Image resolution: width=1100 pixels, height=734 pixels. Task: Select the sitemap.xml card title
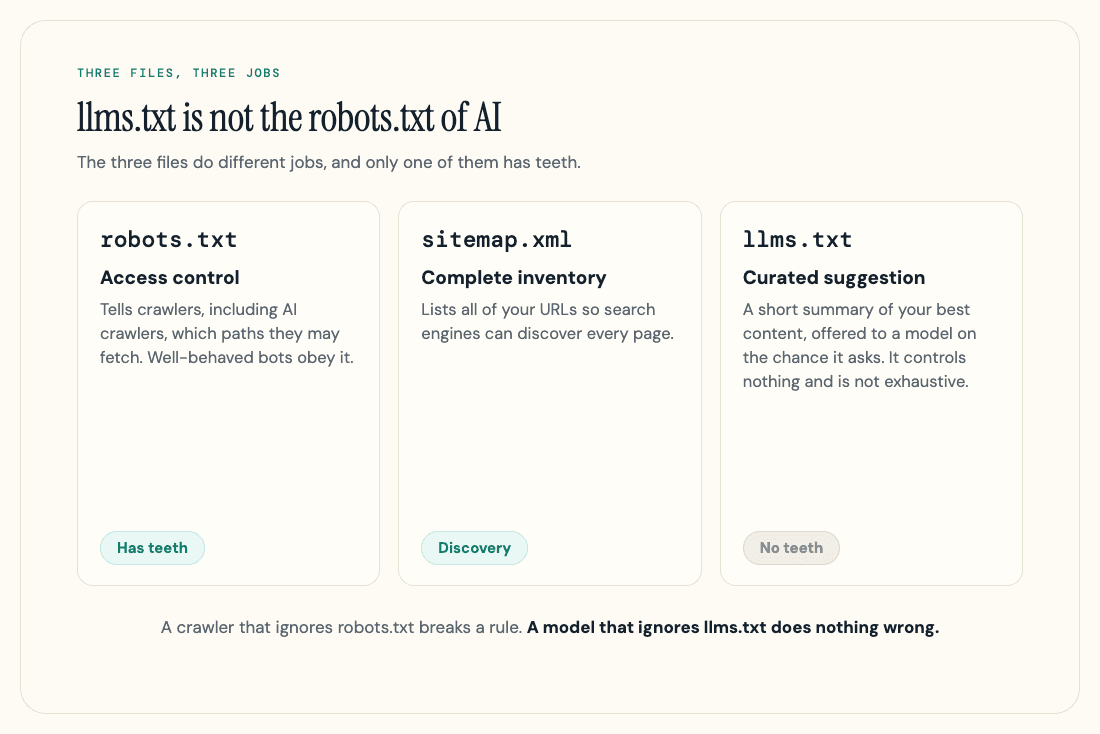pyautogui.click(x=496, y=240)
